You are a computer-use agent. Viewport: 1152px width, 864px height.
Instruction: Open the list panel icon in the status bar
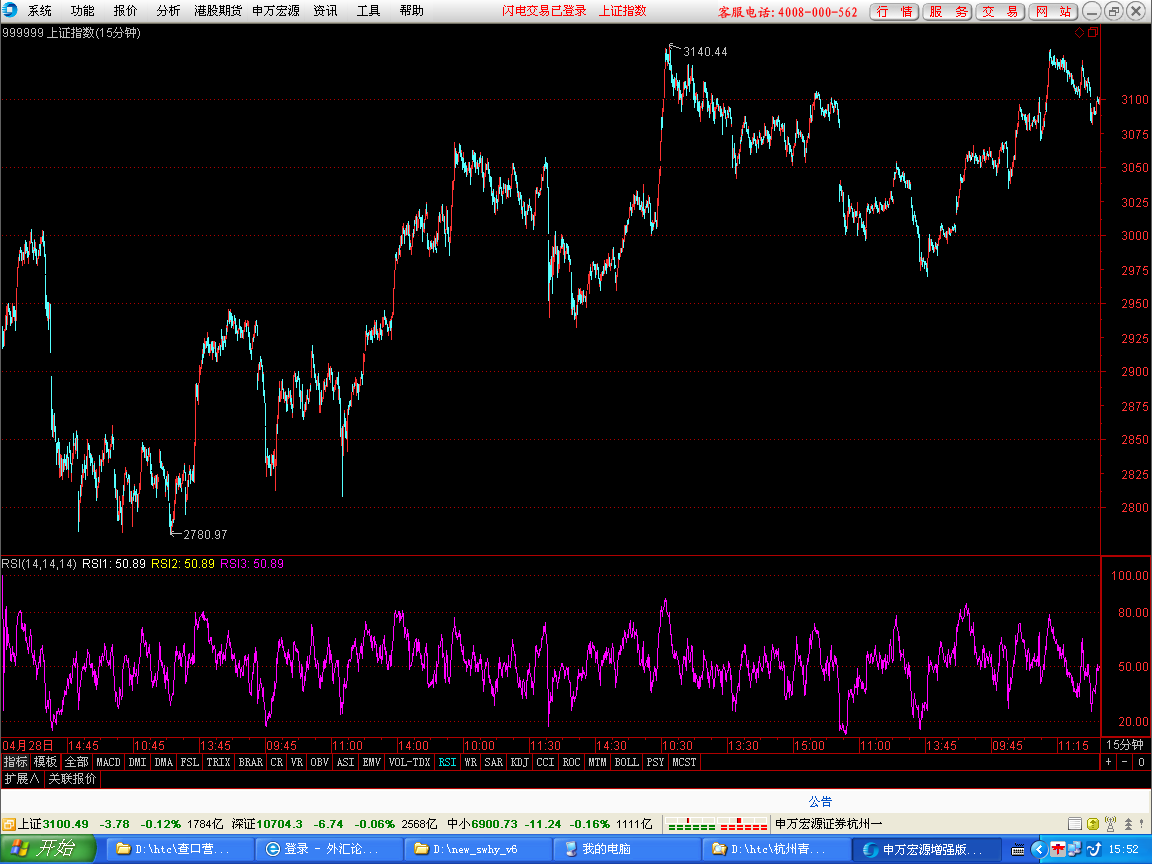click(x=1075, y=824)
